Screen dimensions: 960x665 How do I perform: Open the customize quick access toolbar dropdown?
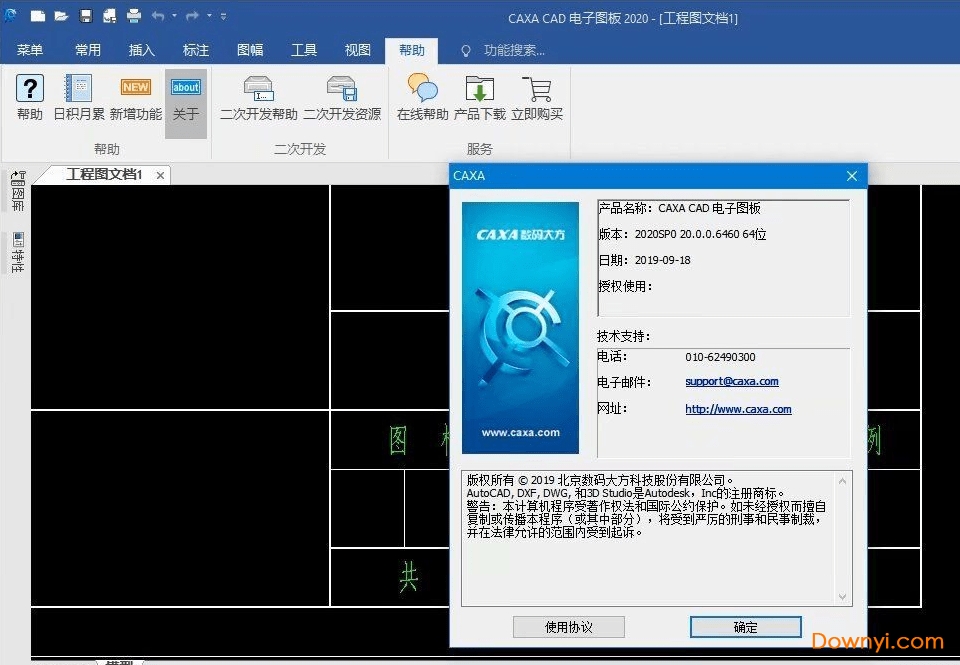(223, 16)
